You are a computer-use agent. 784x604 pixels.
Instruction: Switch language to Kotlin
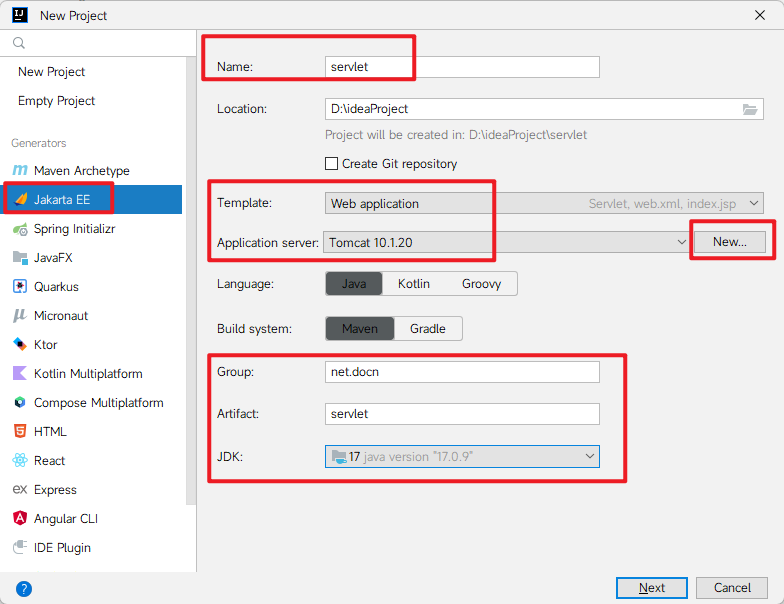(x=413, y=284)
